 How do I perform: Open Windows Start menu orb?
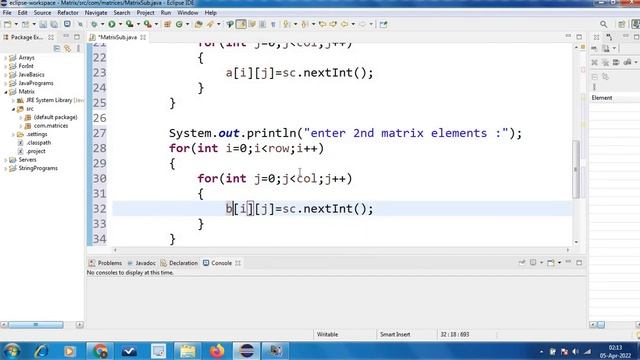tap(11, 351)
